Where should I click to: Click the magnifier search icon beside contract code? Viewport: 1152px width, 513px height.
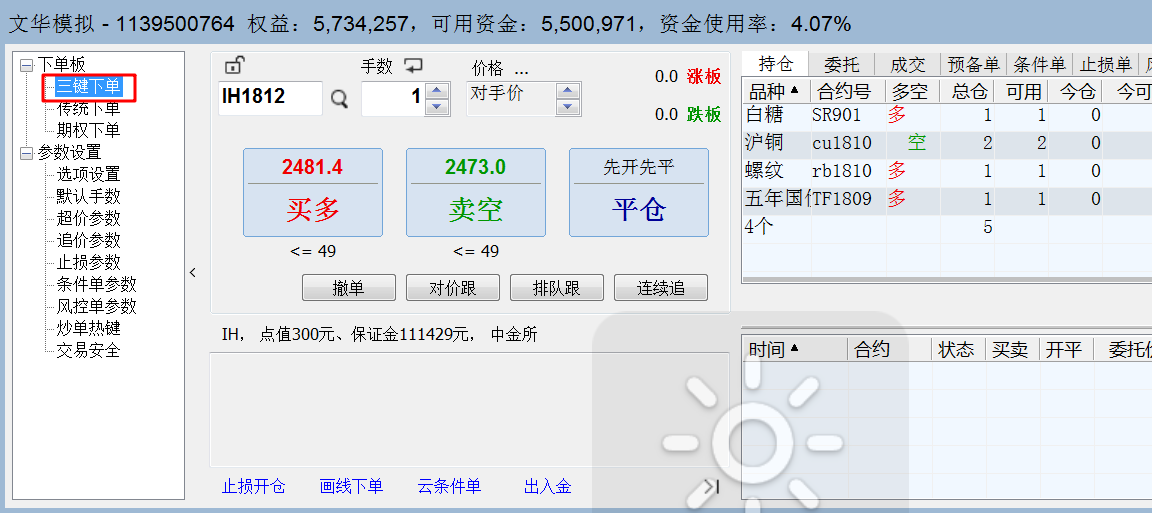tap(339, 98)
